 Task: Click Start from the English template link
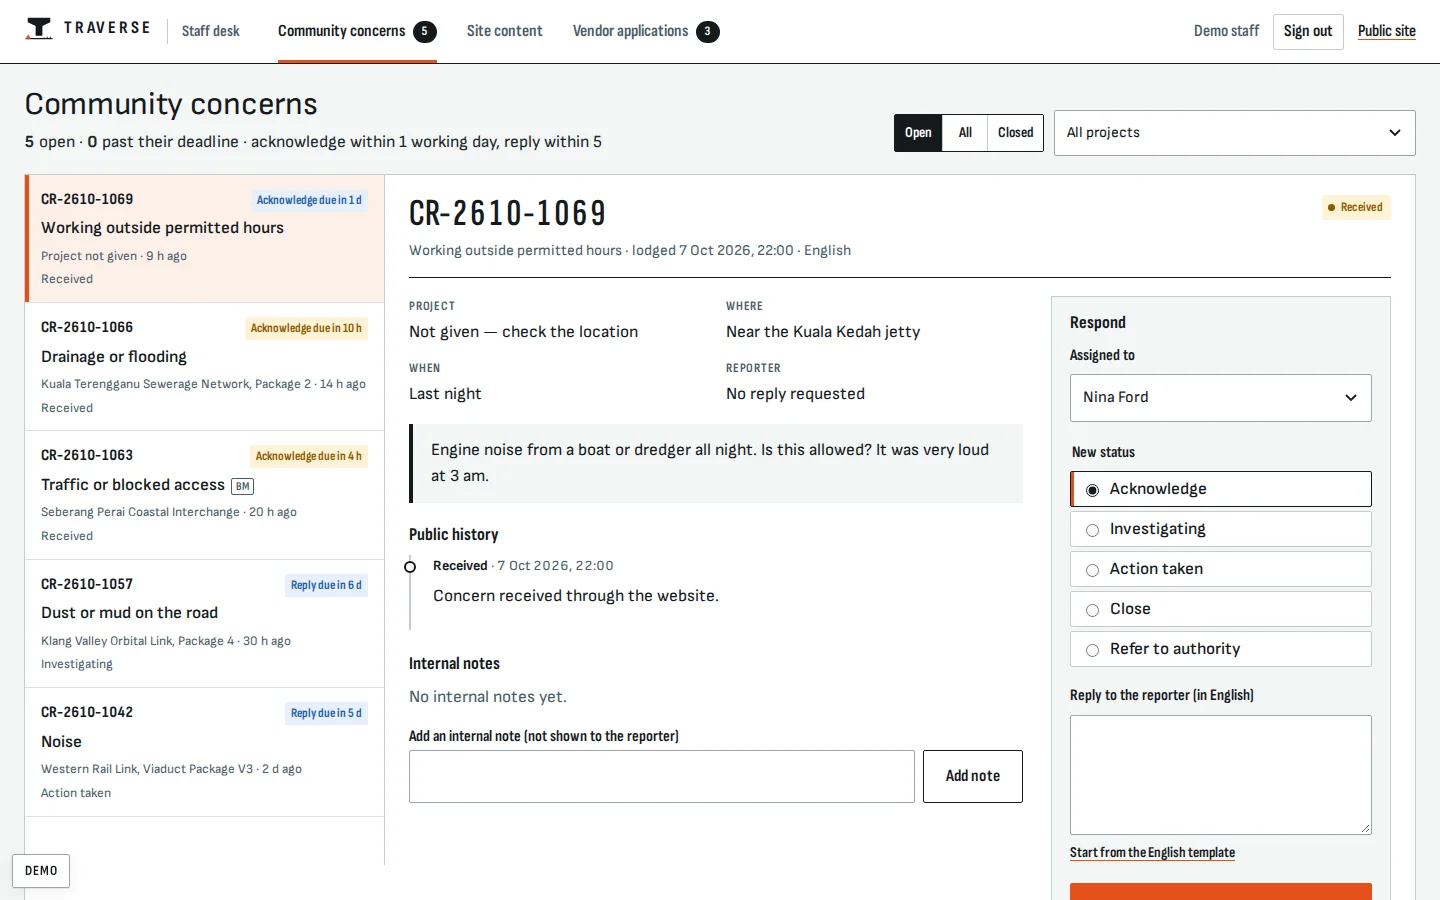pos(1152,853)
